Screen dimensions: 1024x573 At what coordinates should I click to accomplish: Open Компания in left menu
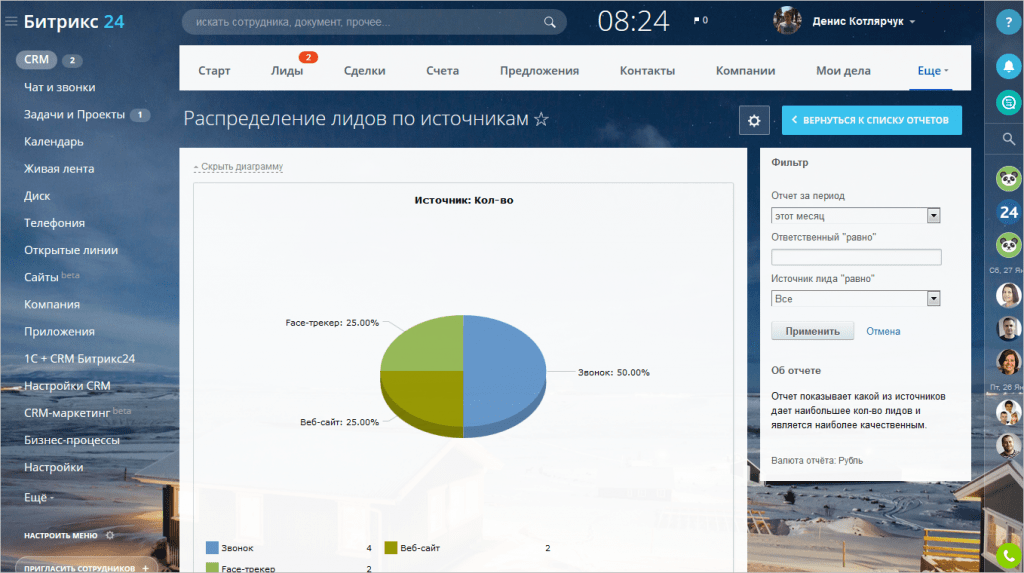[52, 304]
